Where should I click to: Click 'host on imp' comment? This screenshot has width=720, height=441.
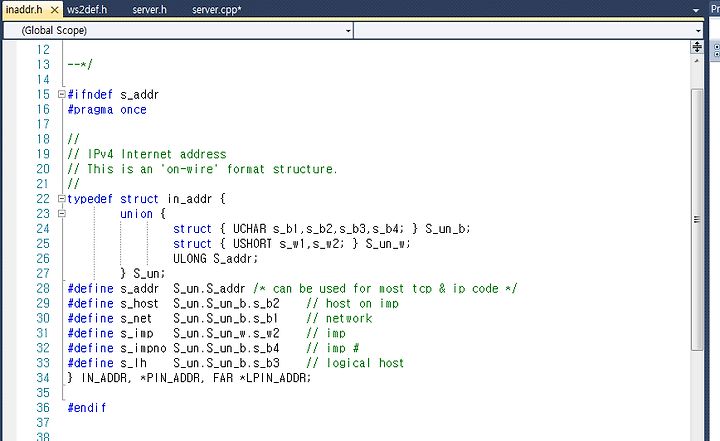point(362,304)
